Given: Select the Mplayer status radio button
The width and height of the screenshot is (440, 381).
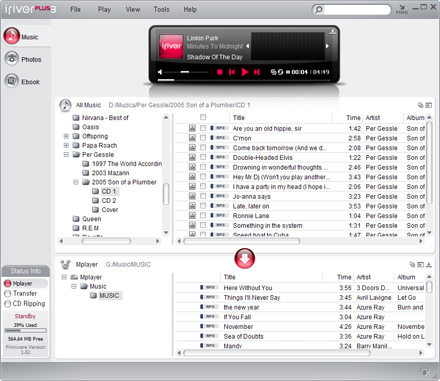Looking at the screenshot, I should coord(8,284).
